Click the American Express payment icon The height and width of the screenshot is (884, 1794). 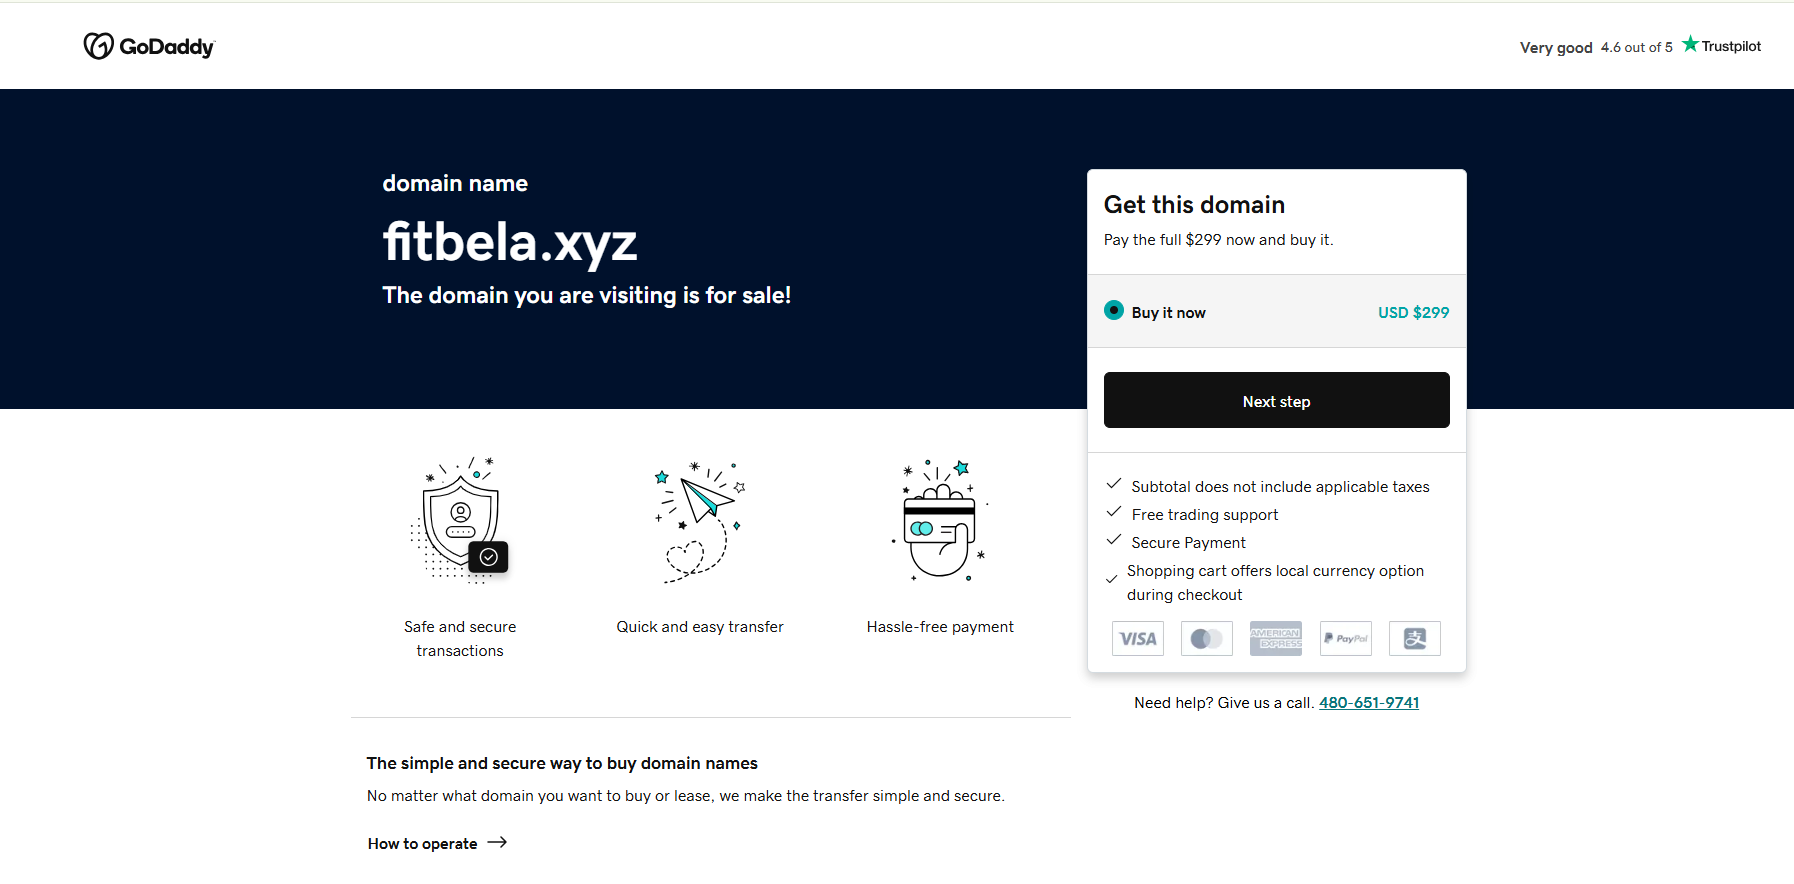coord(1275,638)
